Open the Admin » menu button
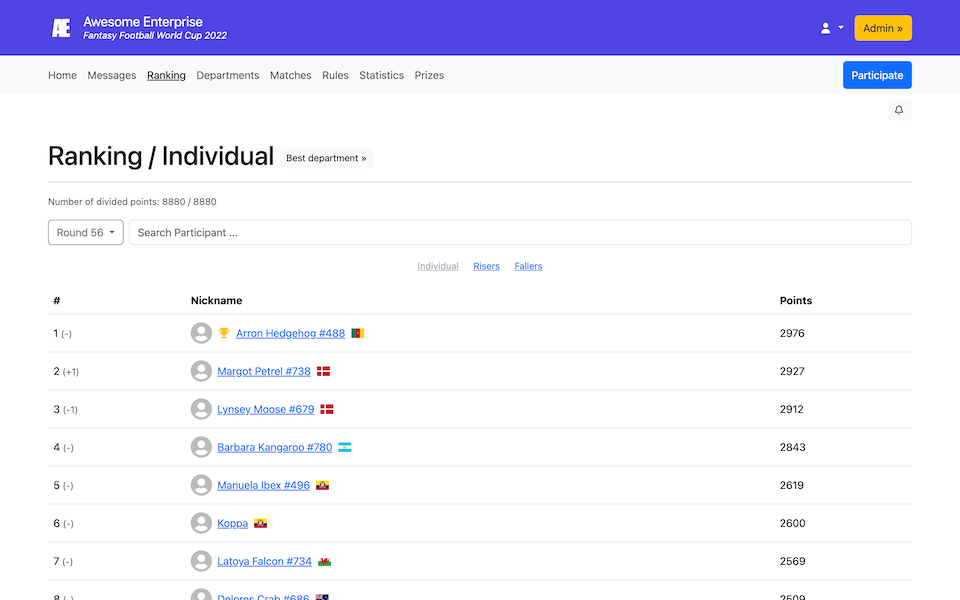Image resolution: width=960 pixels, height=600 pixels. click(x=882, y=28)
